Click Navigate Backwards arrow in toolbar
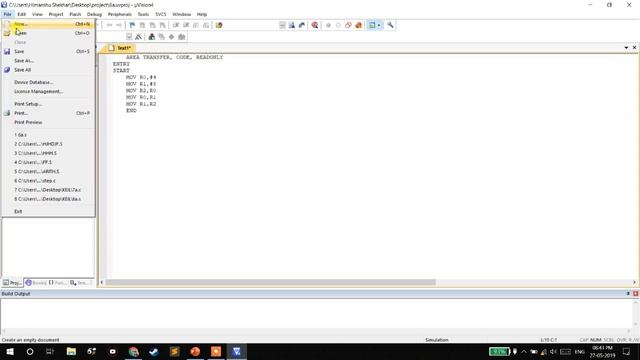 [x=109, y=25]
